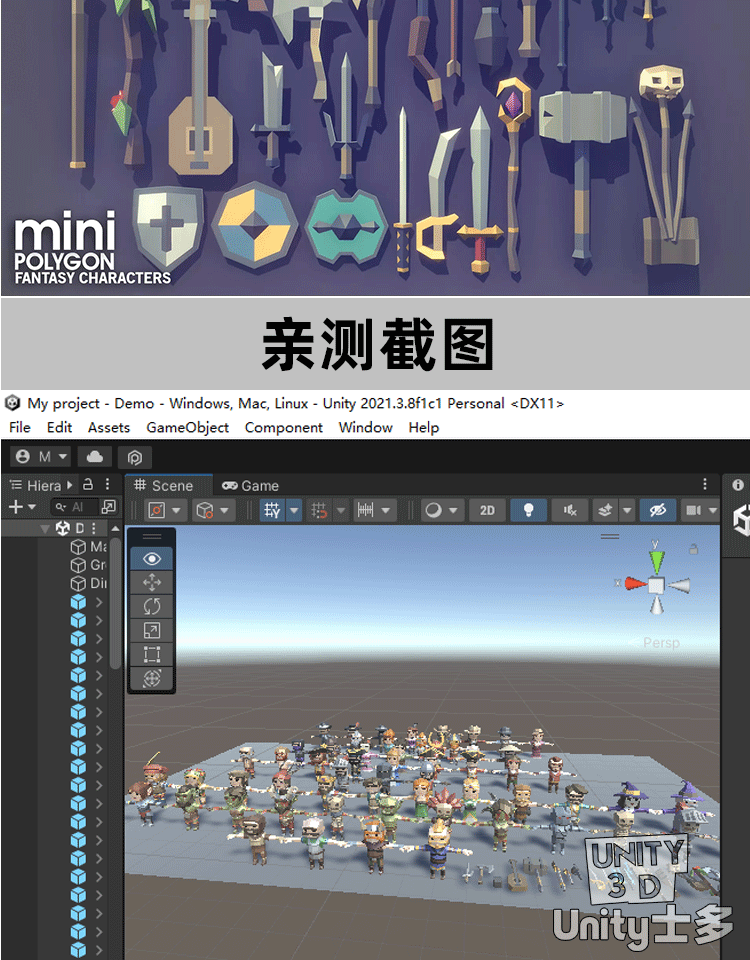Open the Assets menu
This screenshot has width=750, height=960.
click(108, 427)
